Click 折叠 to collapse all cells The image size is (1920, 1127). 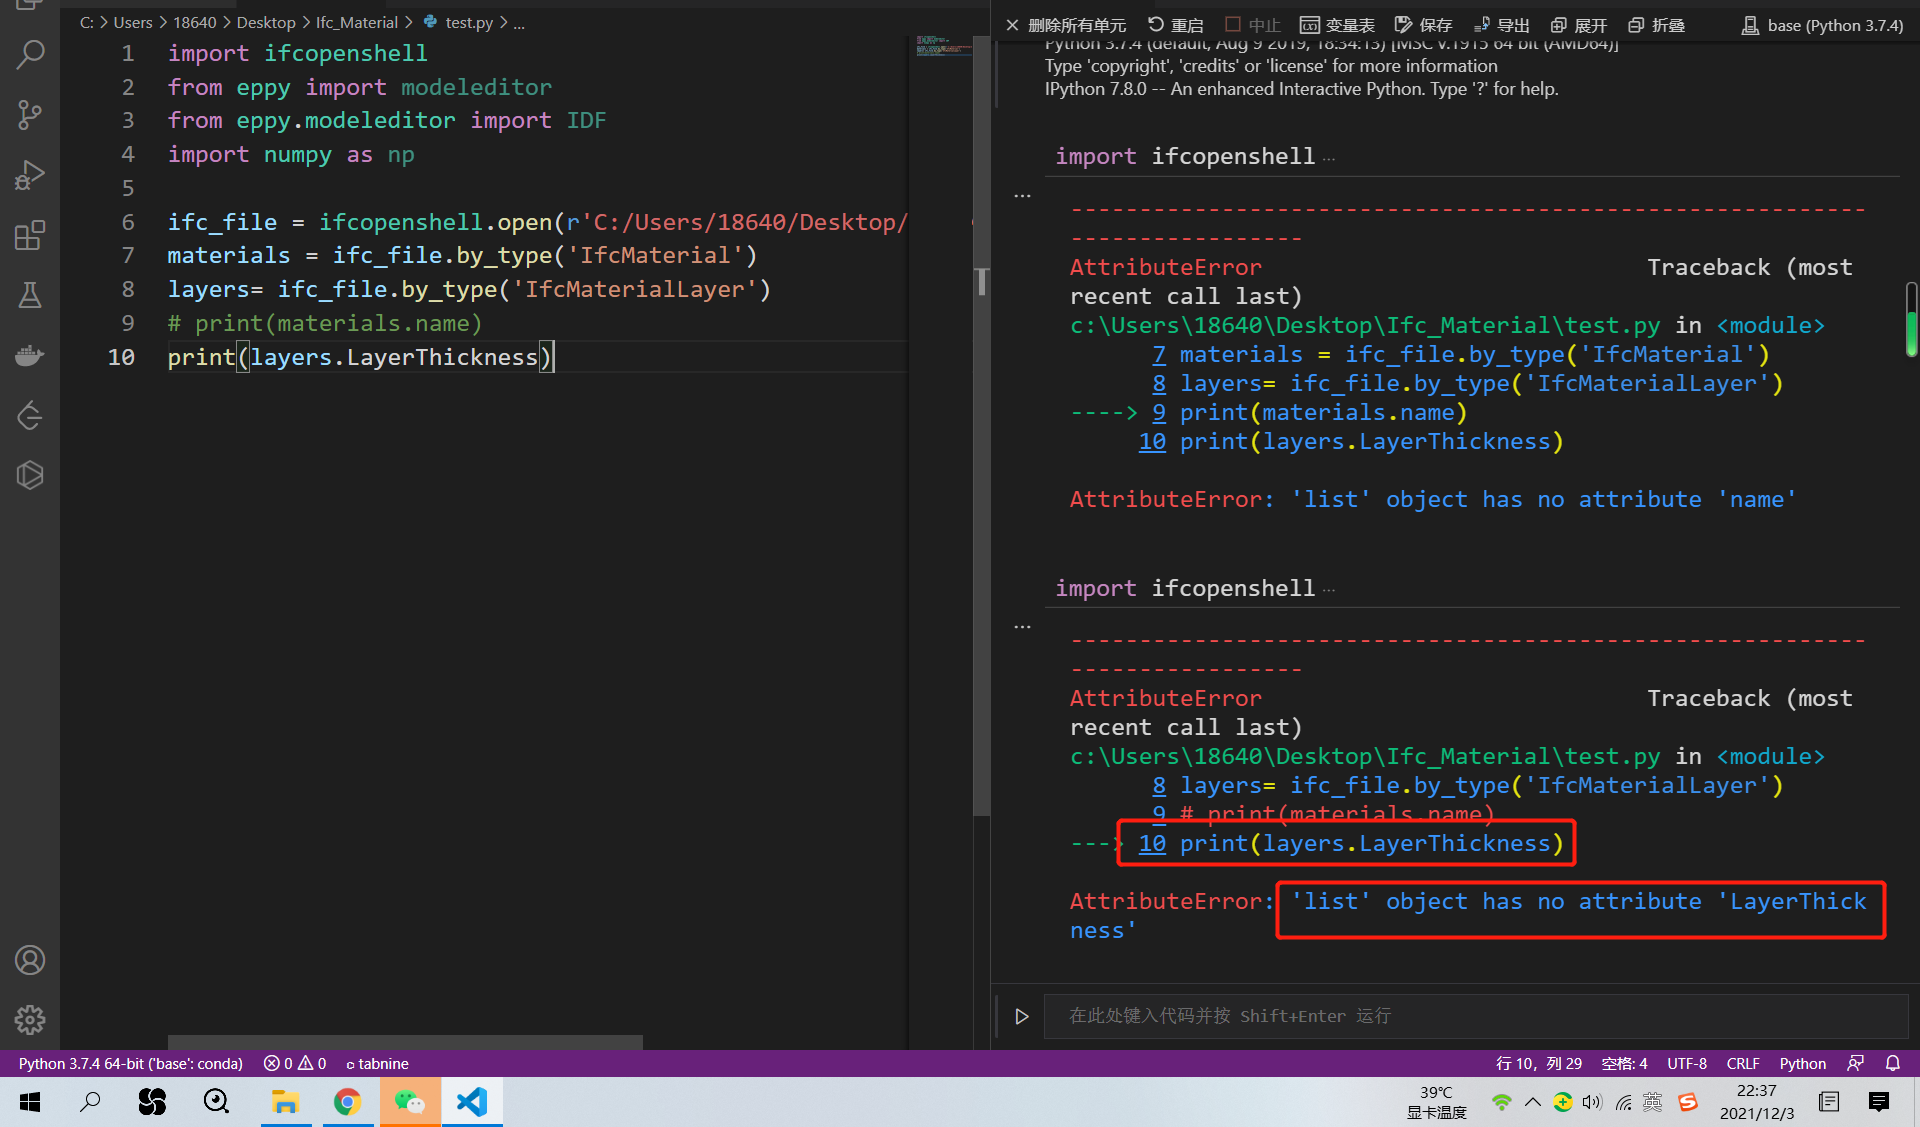pos(1657,25)
